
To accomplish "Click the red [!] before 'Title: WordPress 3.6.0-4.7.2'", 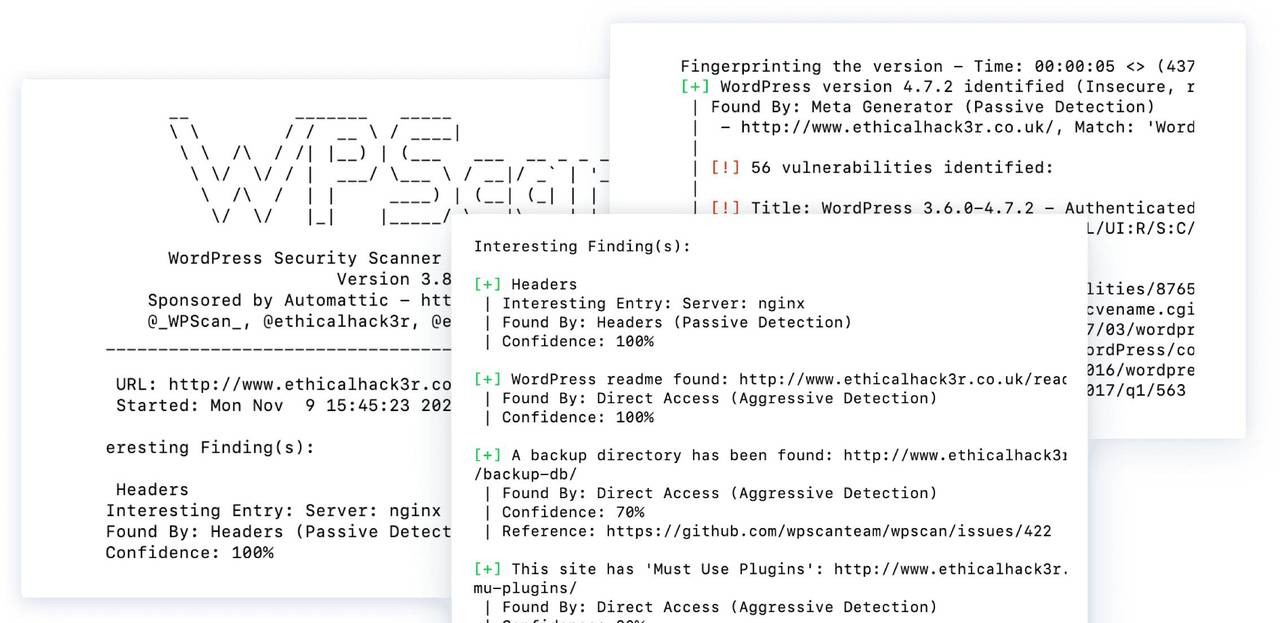I will pos(725,208).
